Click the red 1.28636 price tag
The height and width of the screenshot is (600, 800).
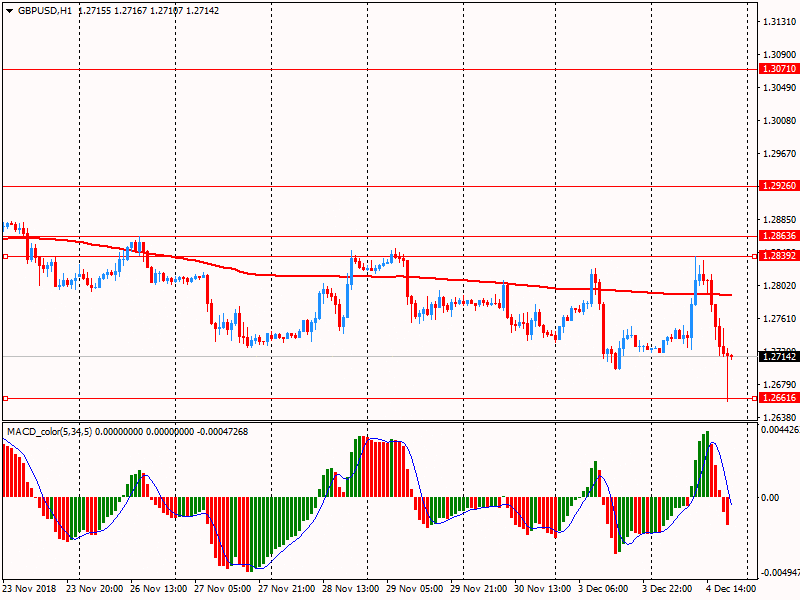pos(778,236)
